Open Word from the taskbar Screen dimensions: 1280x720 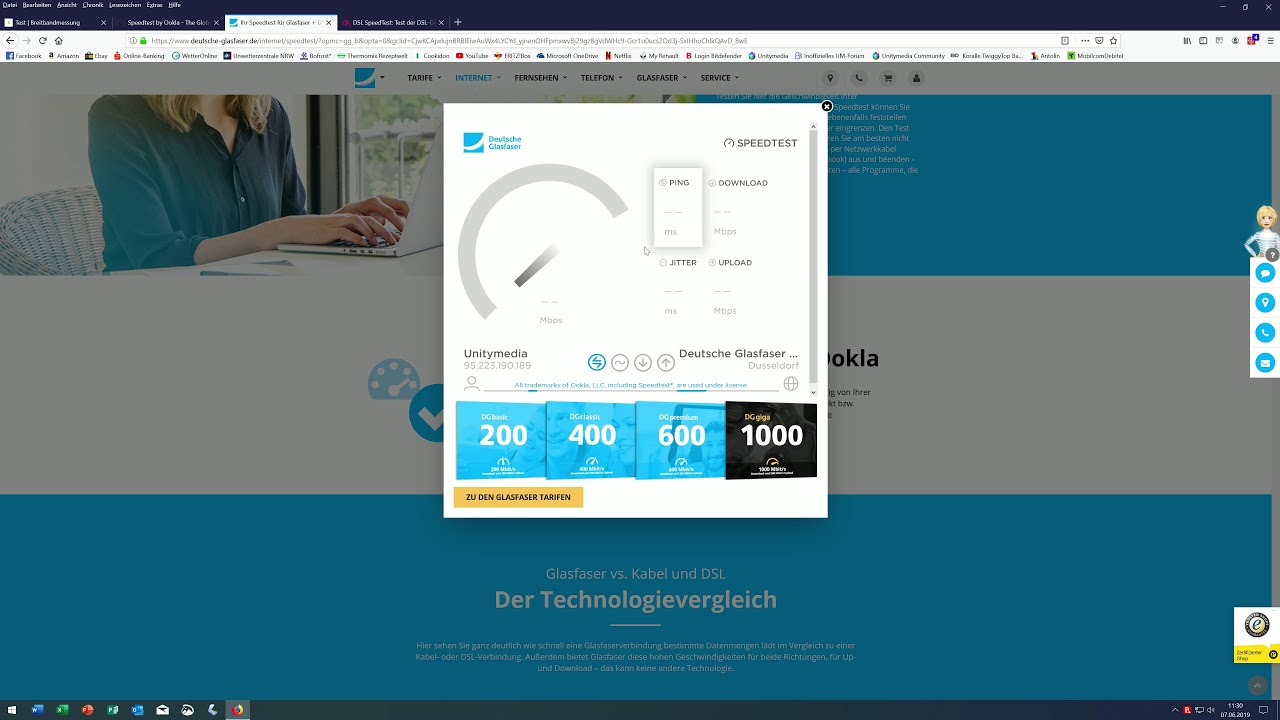38,710
